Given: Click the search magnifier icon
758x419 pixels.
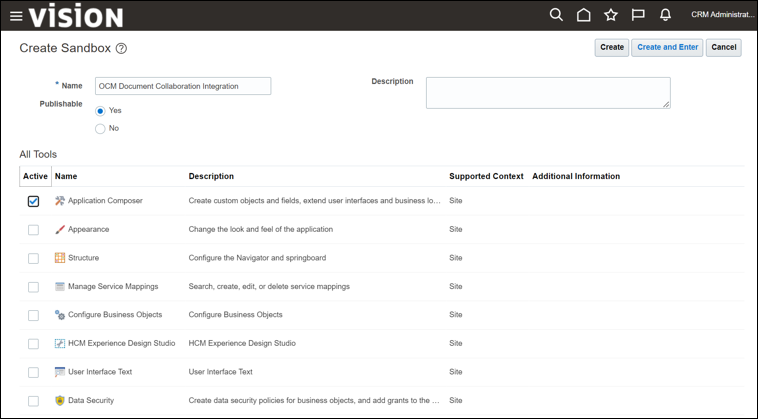Looking at the screenshot, I should [x=557, y=15].
